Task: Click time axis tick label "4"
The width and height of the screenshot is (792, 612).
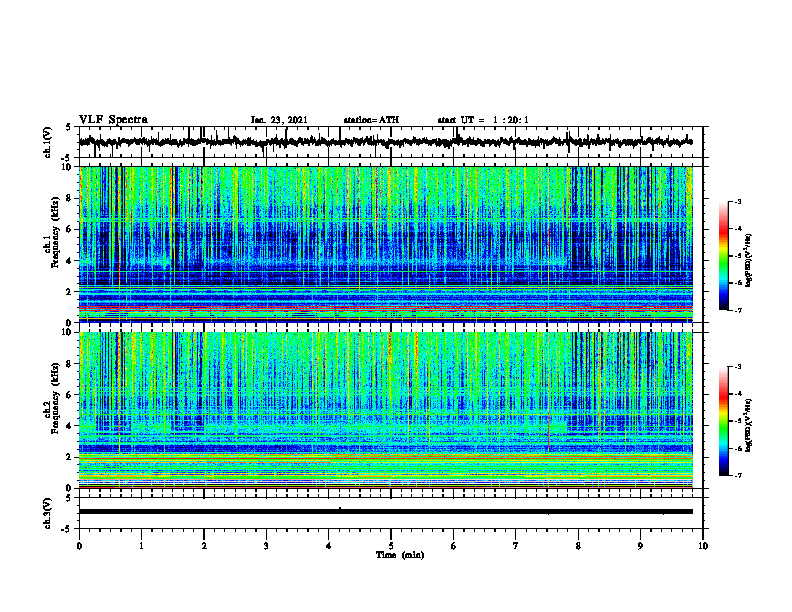Action: (329, 546)
